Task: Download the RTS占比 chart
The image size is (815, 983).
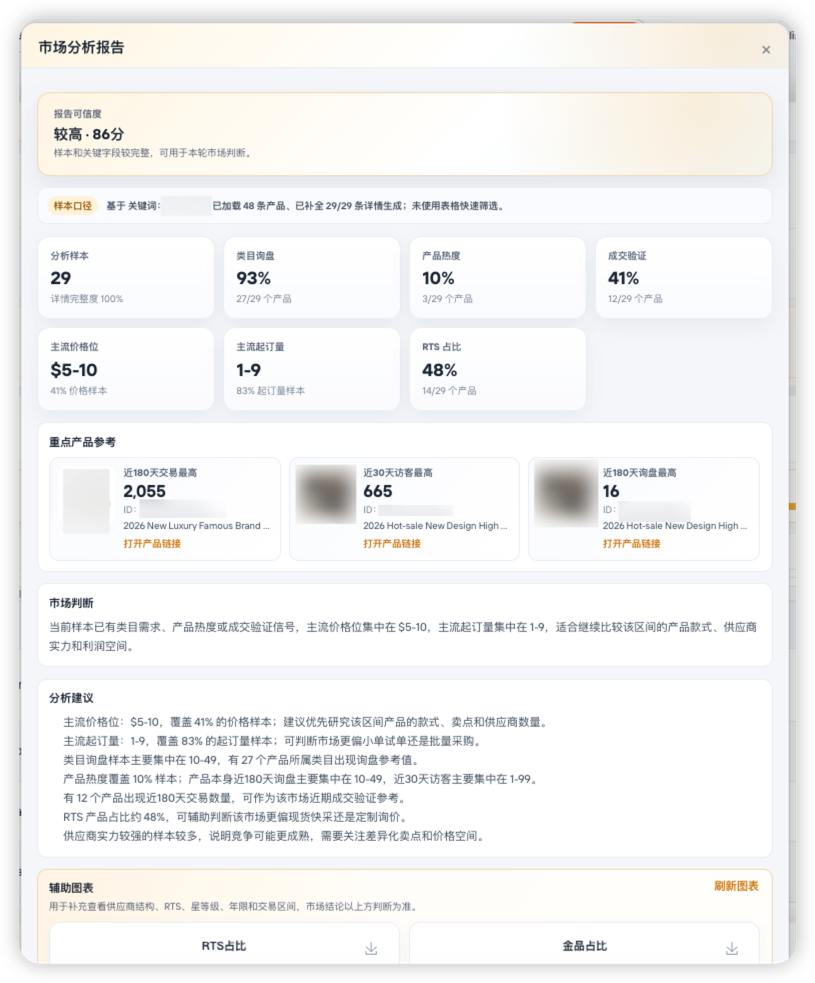Action: coord(371,949)
